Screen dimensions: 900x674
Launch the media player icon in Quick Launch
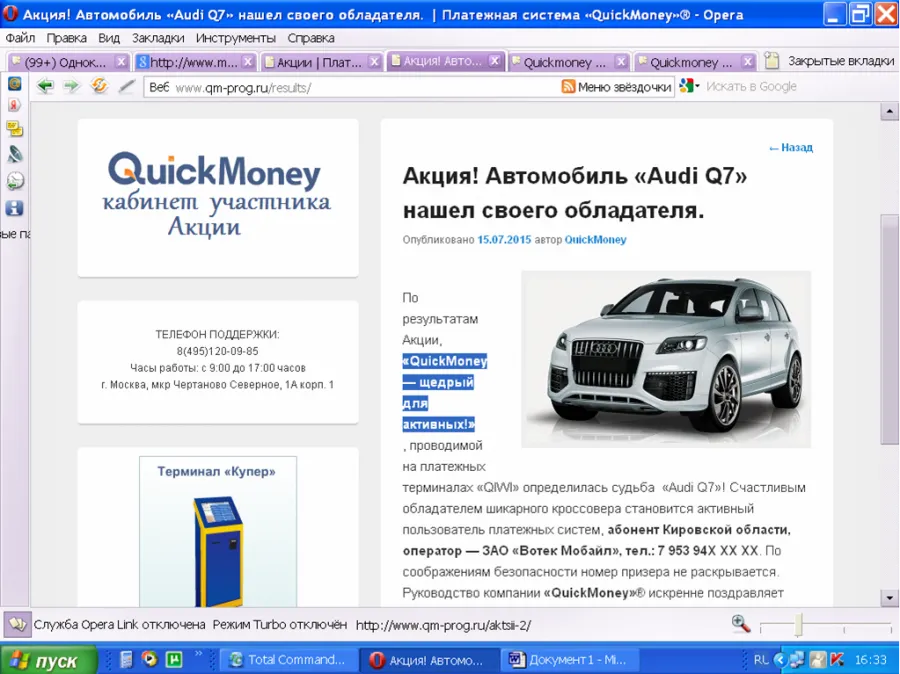point(150,659)
